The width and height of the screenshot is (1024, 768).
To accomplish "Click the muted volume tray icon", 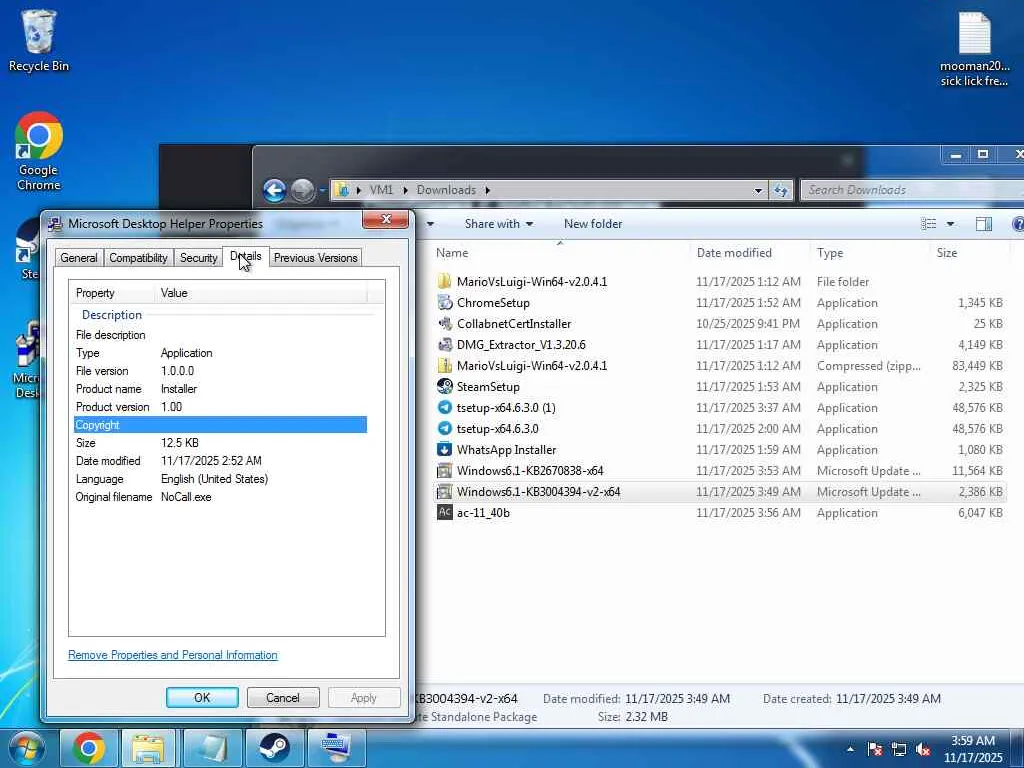I will (923, 749).
